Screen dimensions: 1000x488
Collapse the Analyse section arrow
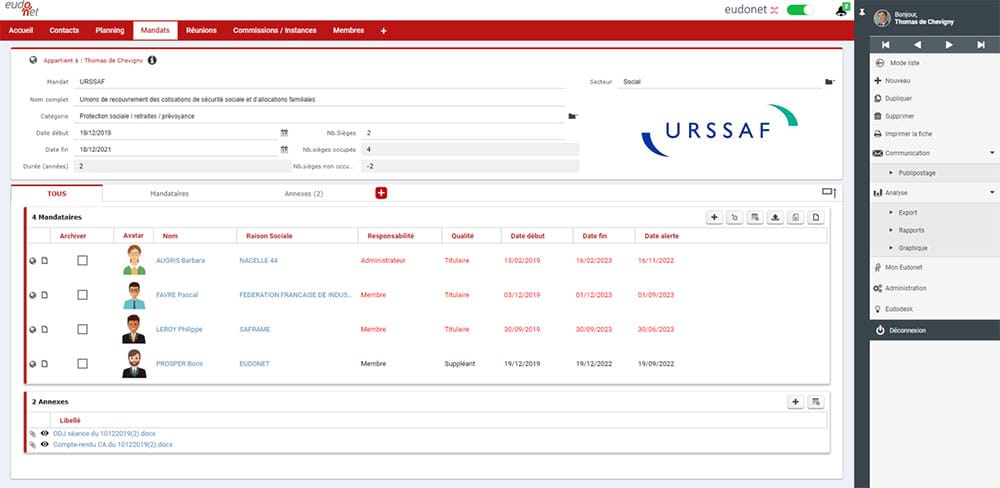click(x=992, y=192)
